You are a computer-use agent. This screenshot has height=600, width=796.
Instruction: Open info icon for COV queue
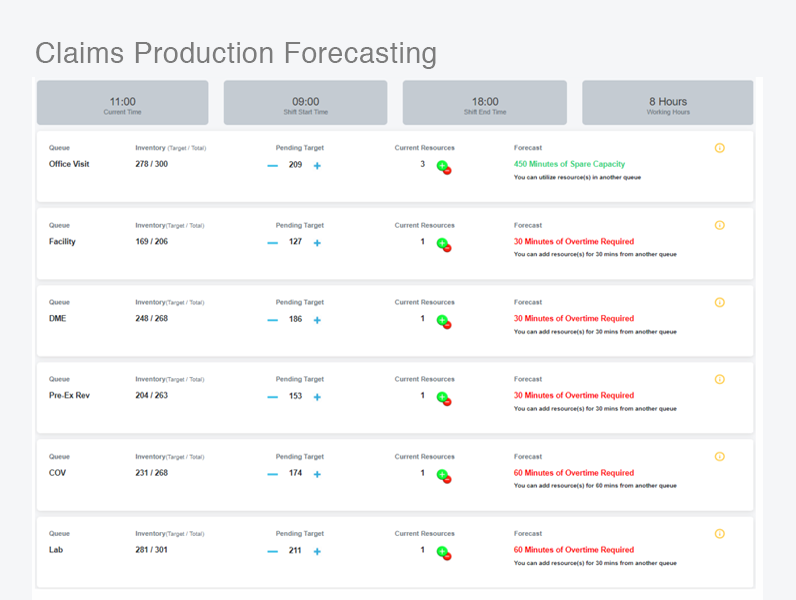point(719,456)
